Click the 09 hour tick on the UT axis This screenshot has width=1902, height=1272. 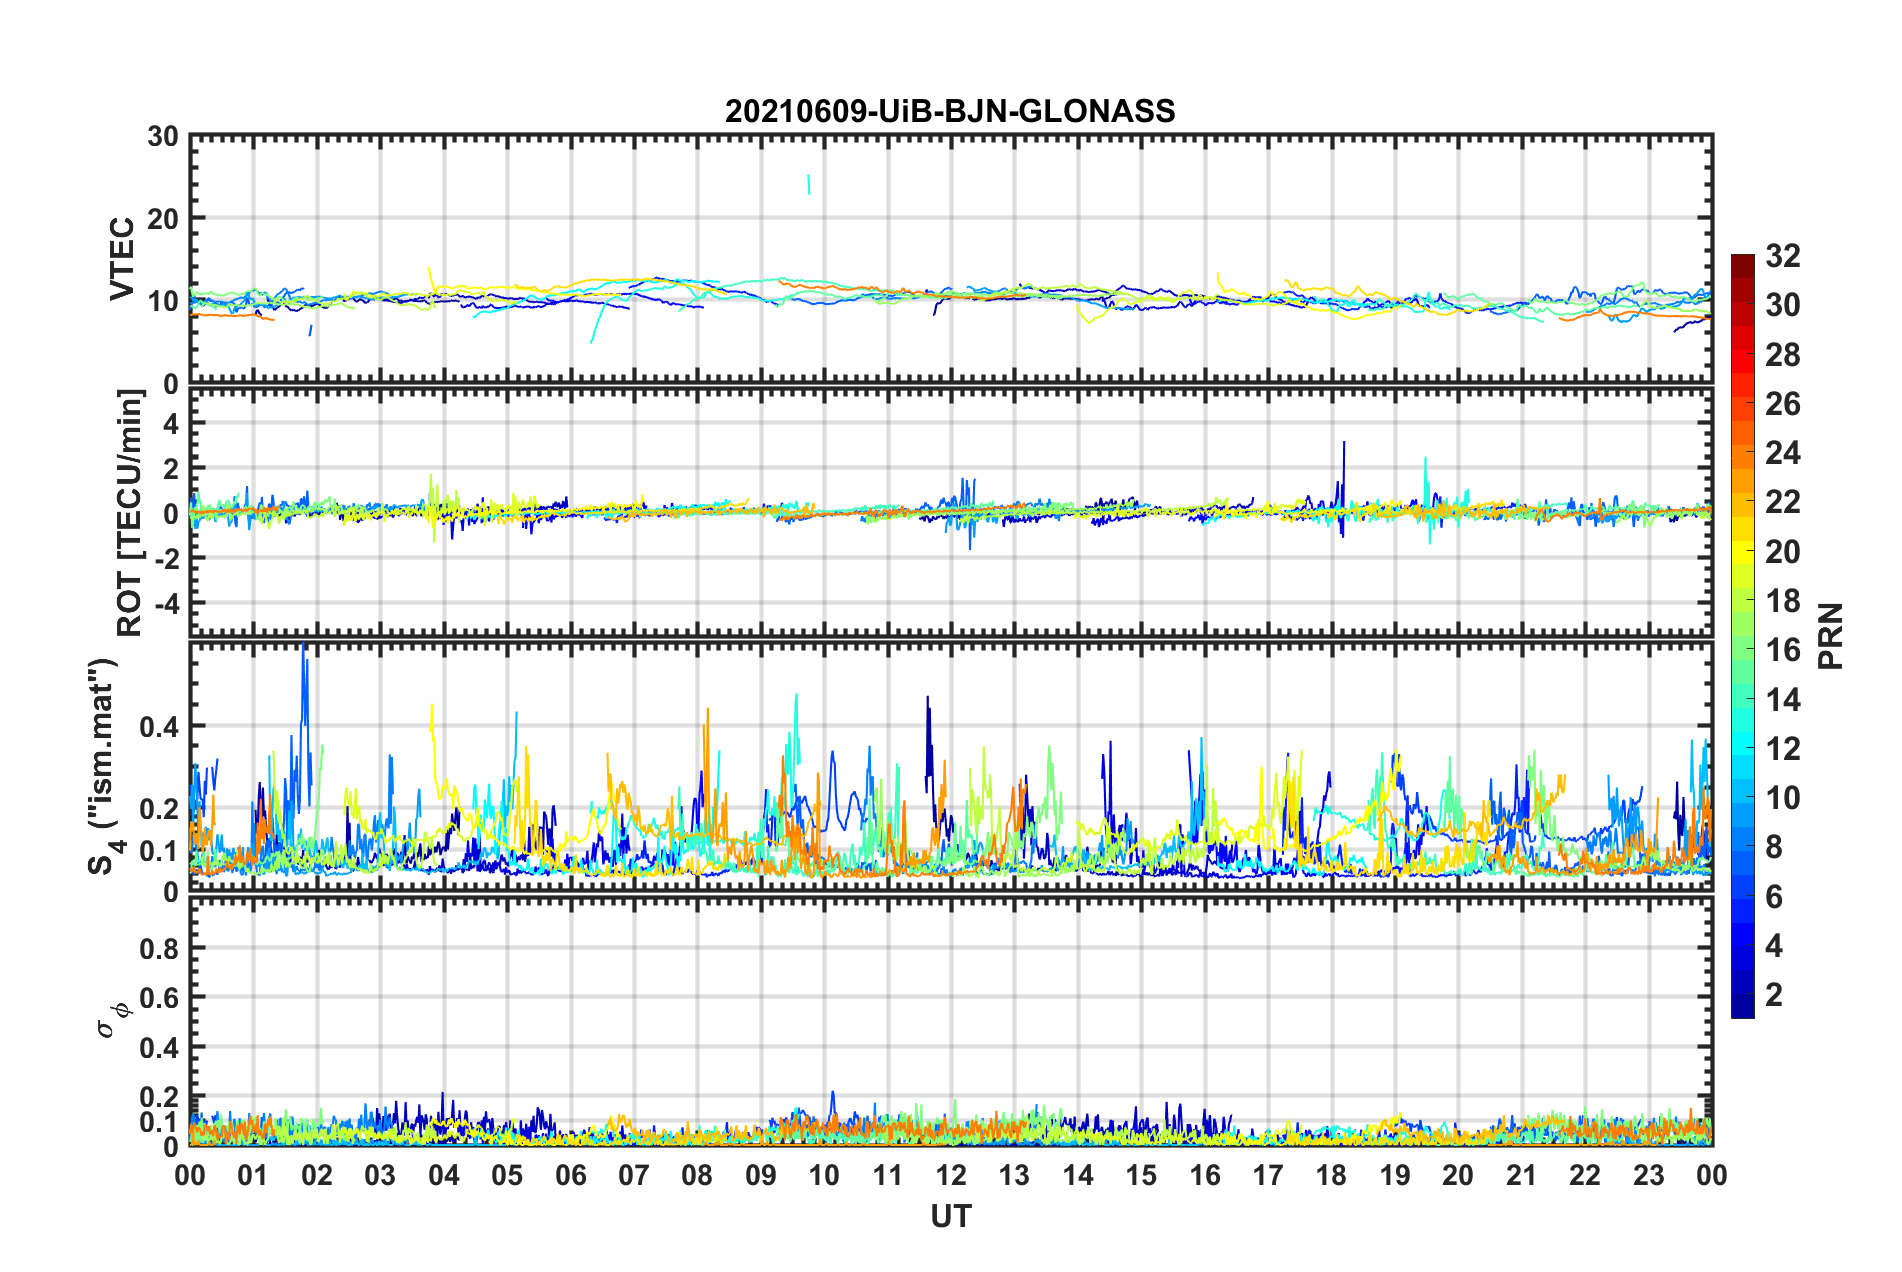click(761, 1175)
